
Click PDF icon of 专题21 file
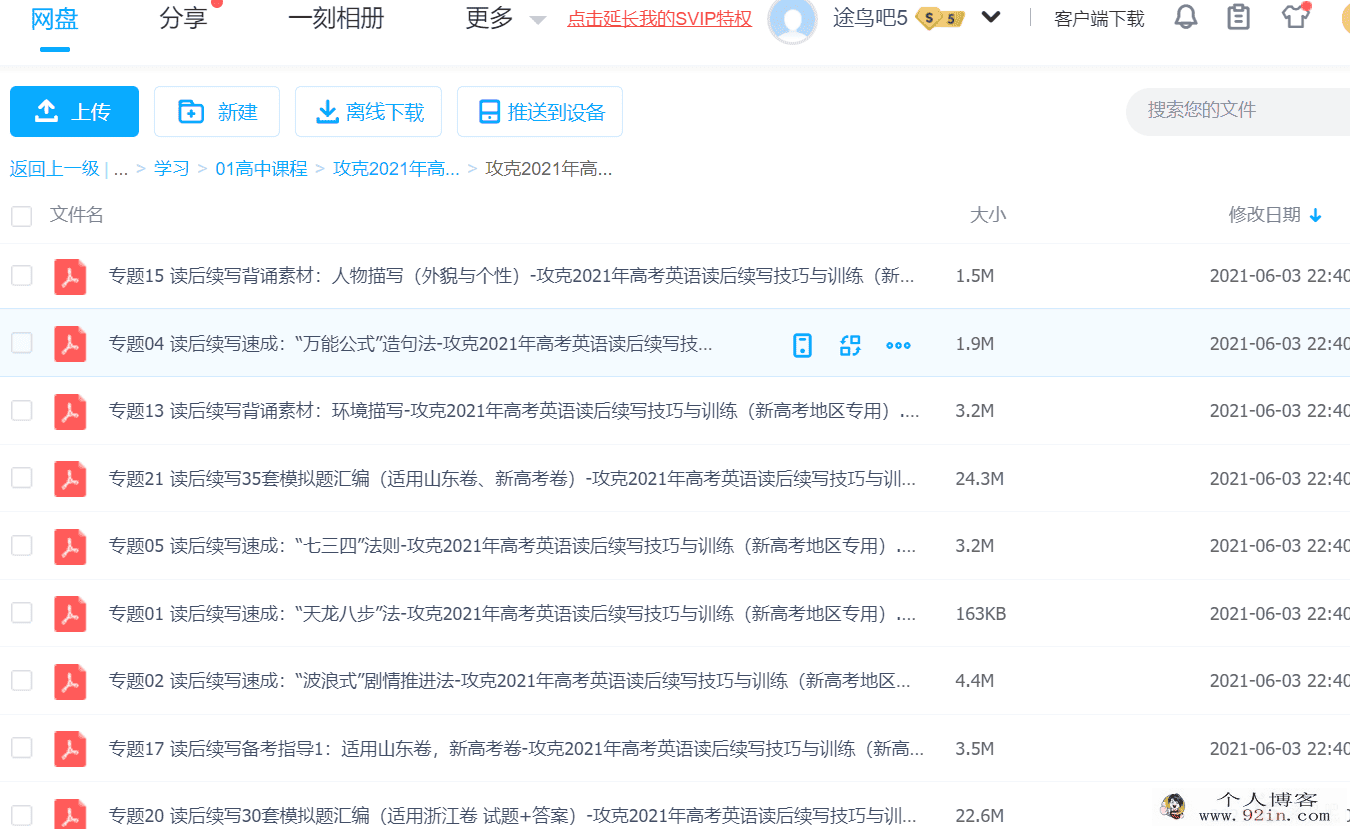coord(70,479)
